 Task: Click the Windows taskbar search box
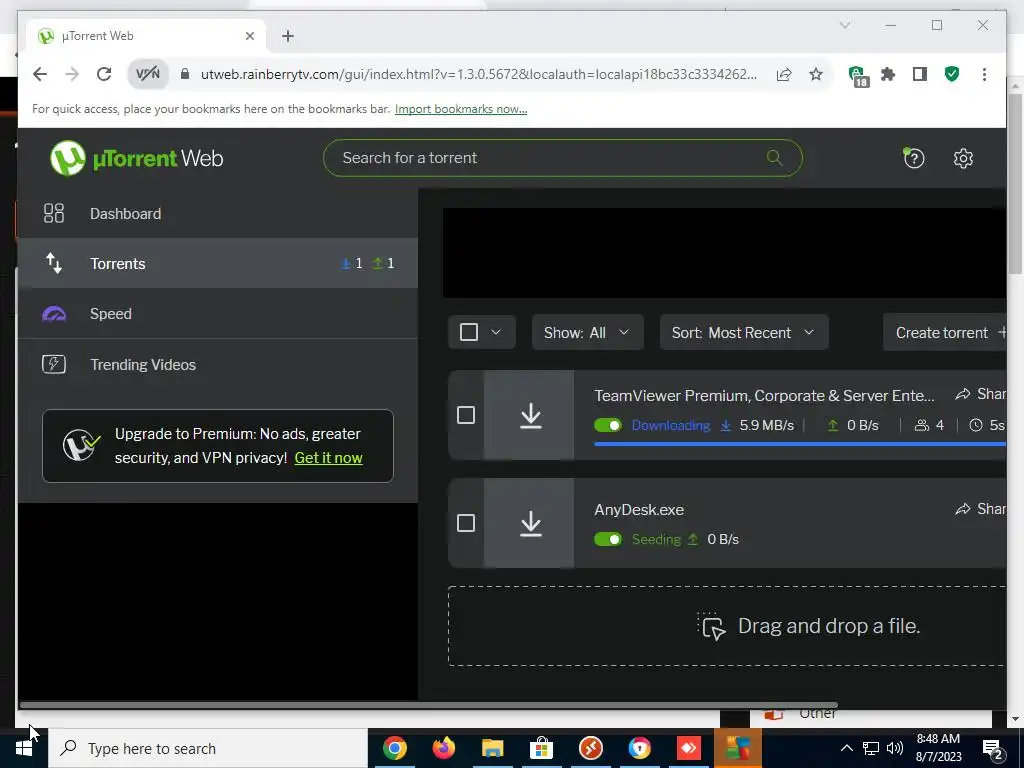pyautogui.click(x=208, y=748)
